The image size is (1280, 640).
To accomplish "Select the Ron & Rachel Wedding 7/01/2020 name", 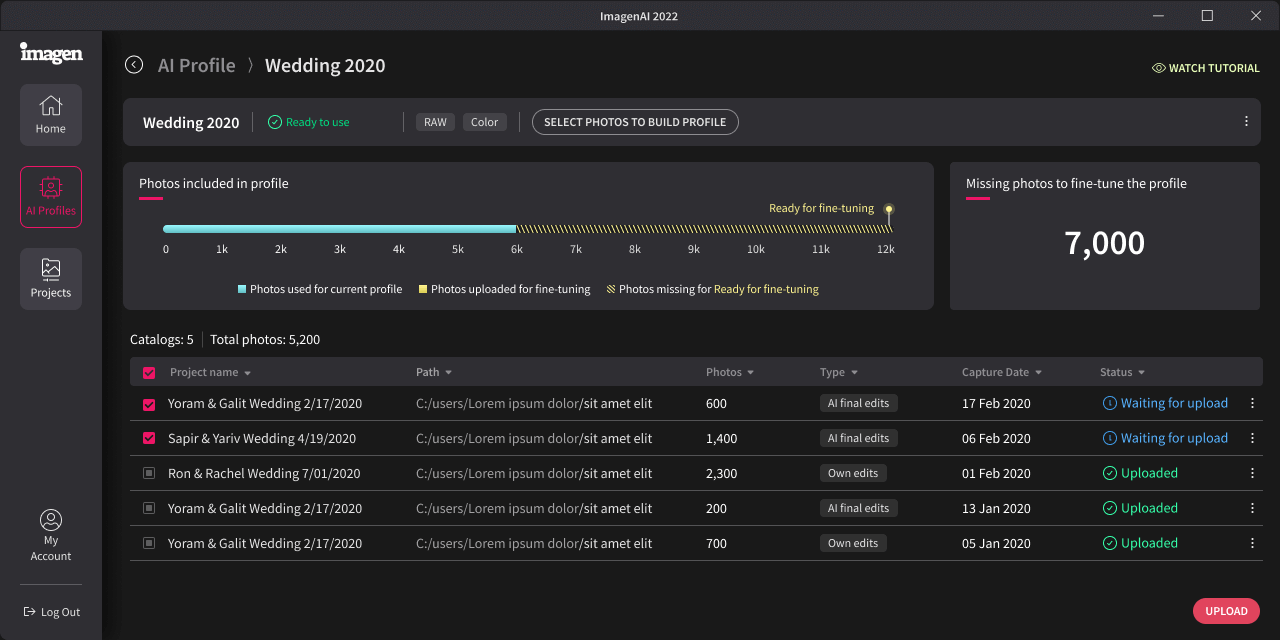I will 264,473.
